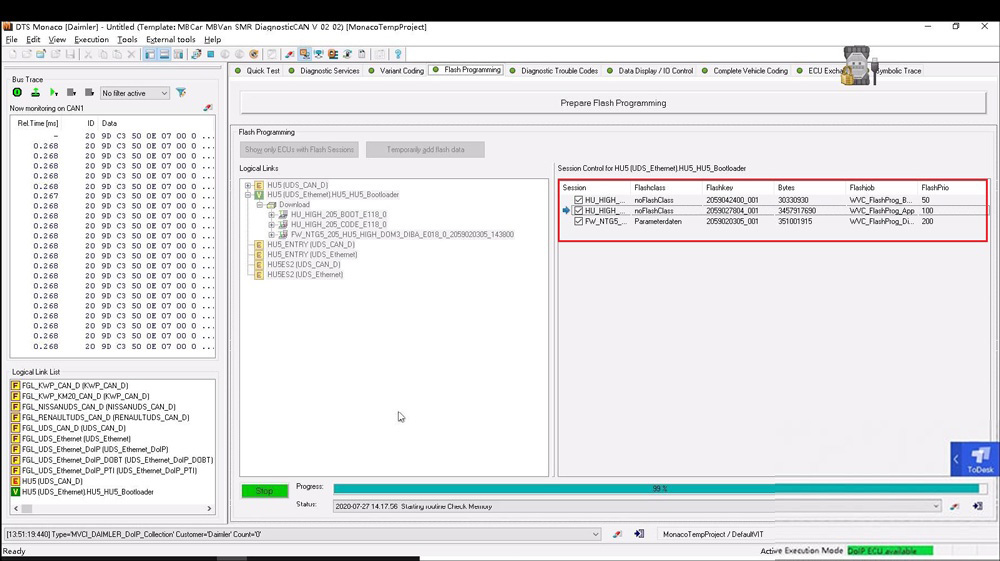Click 'DoIP ECU available' status indicator
Viewport: 1000px width, 561px height.
coord(890,551)
